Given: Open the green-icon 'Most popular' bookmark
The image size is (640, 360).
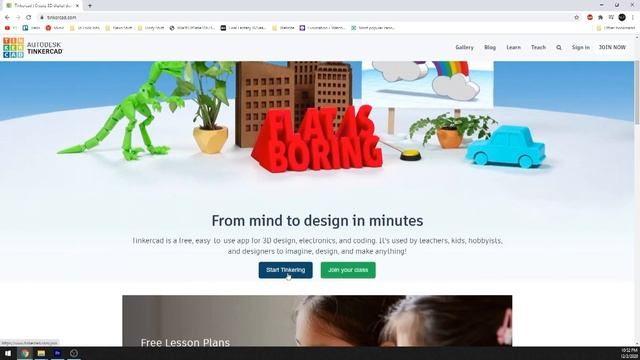Looking at the screenshot, I should tap(373, 28).
